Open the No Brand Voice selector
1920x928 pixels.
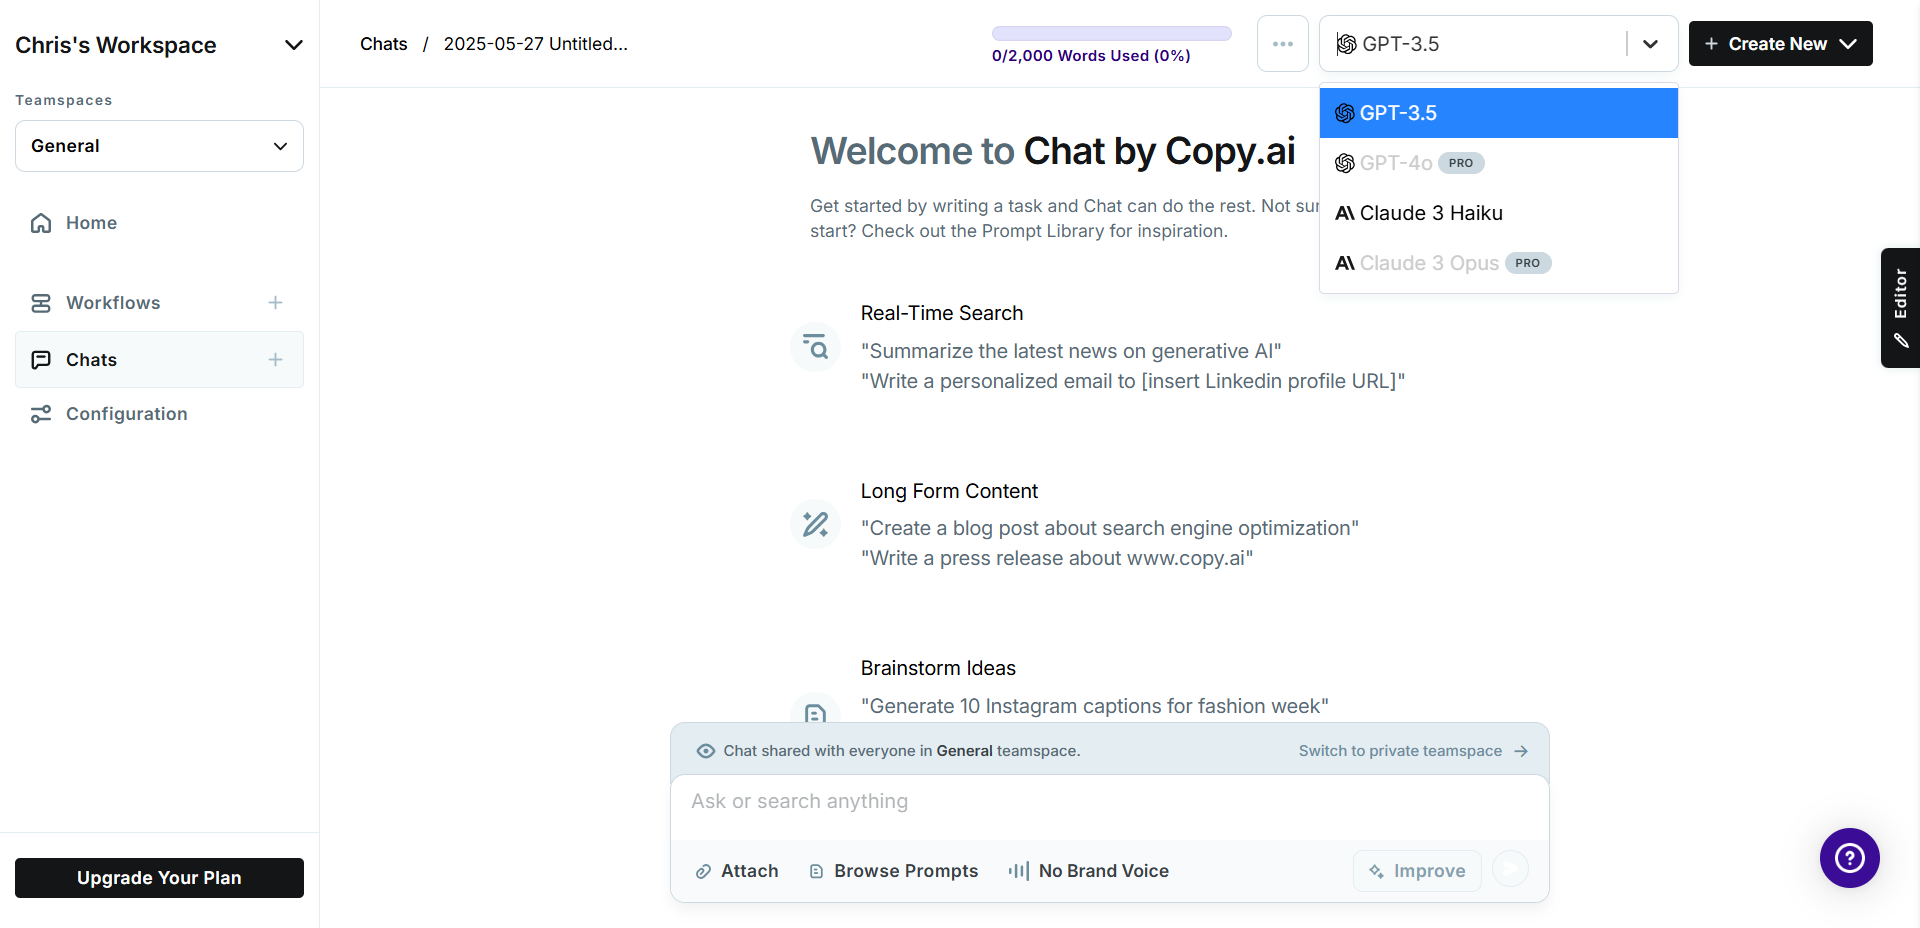coord(1089,871)
